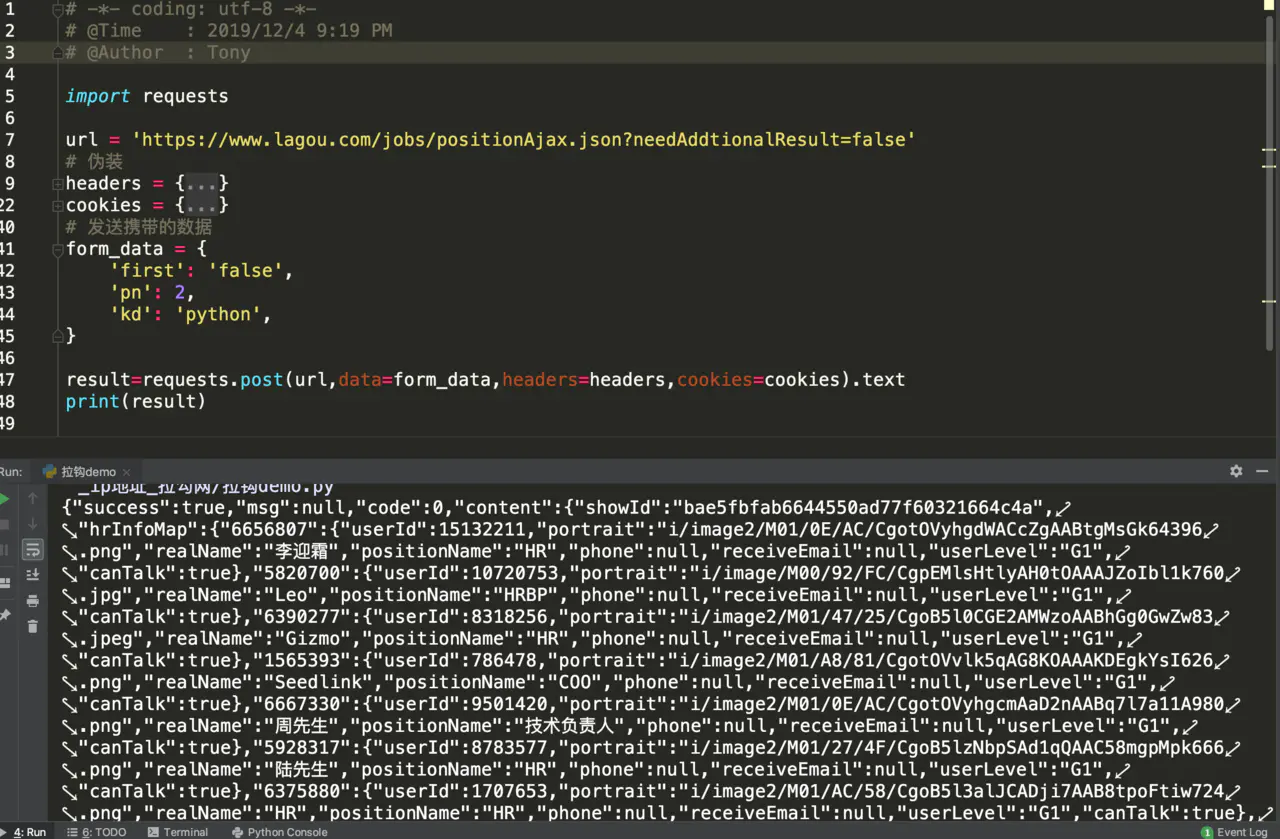Click the comment '# 发送携带的数据'
Image resolution: width=1280 pixels, height=839 pixels.
click(139, 227)
